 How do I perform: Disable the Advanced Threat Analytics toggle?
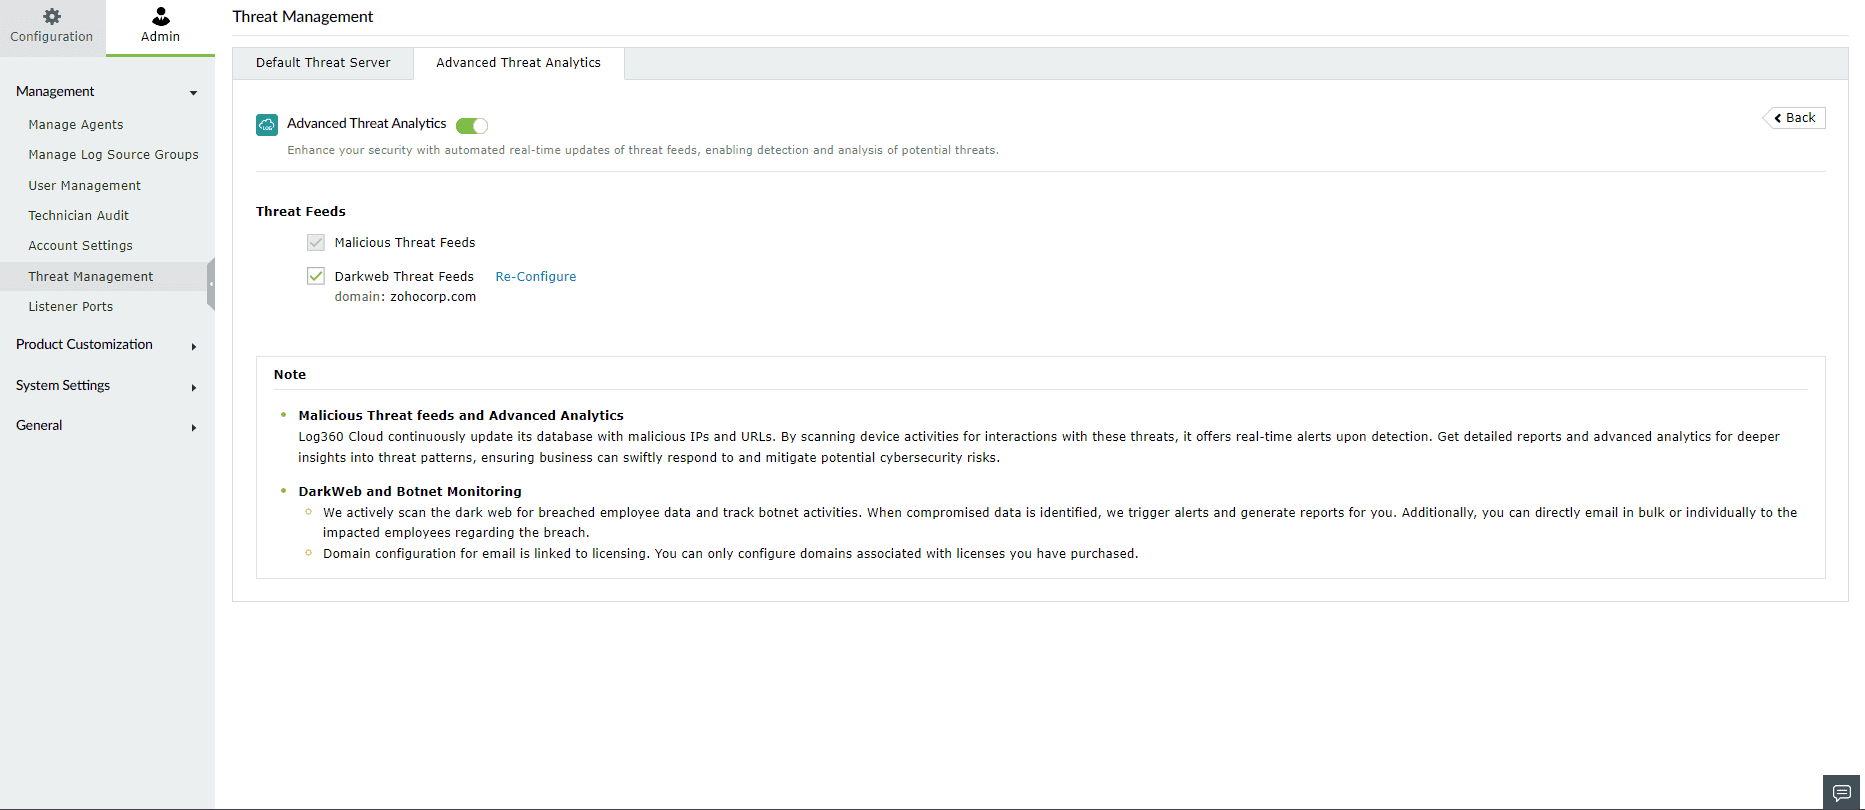pos(472,125)
